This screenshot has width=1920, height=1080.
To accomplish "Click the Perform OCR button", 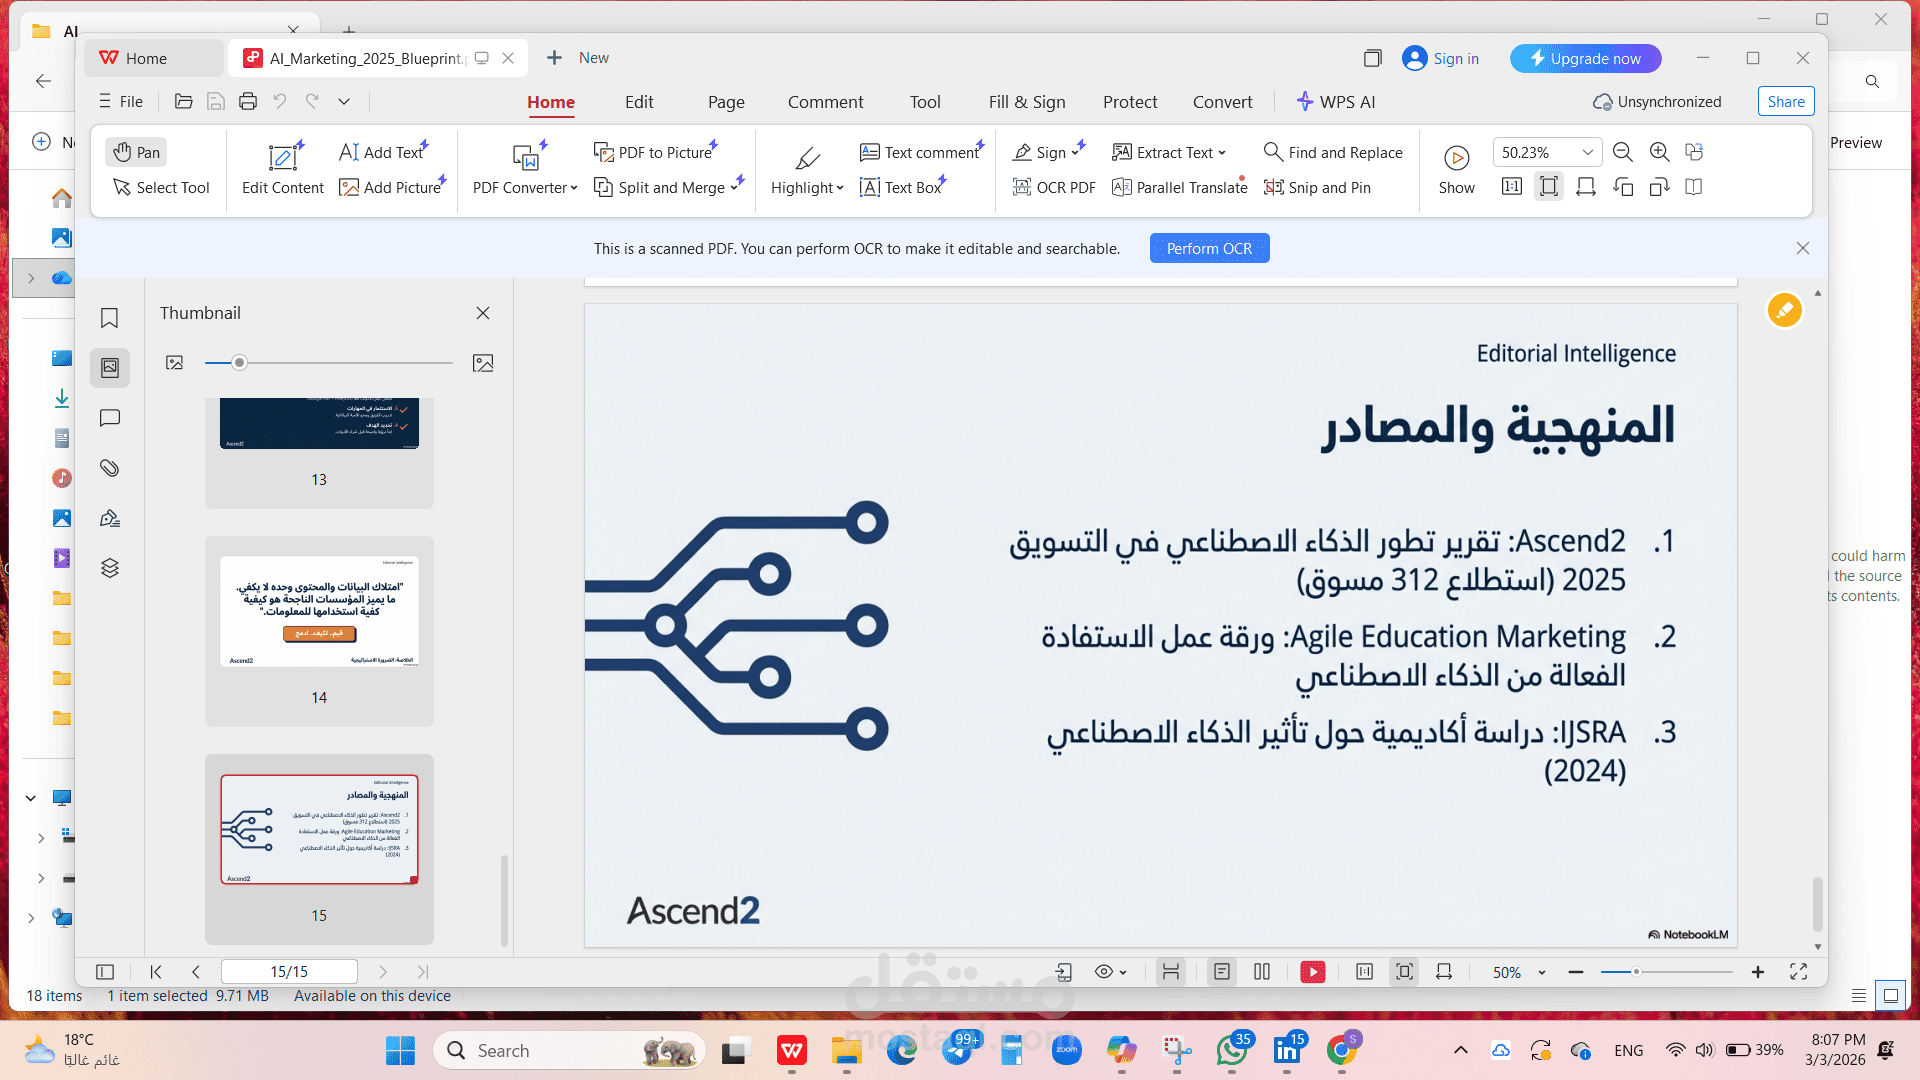I will [x=1209, y=248].
